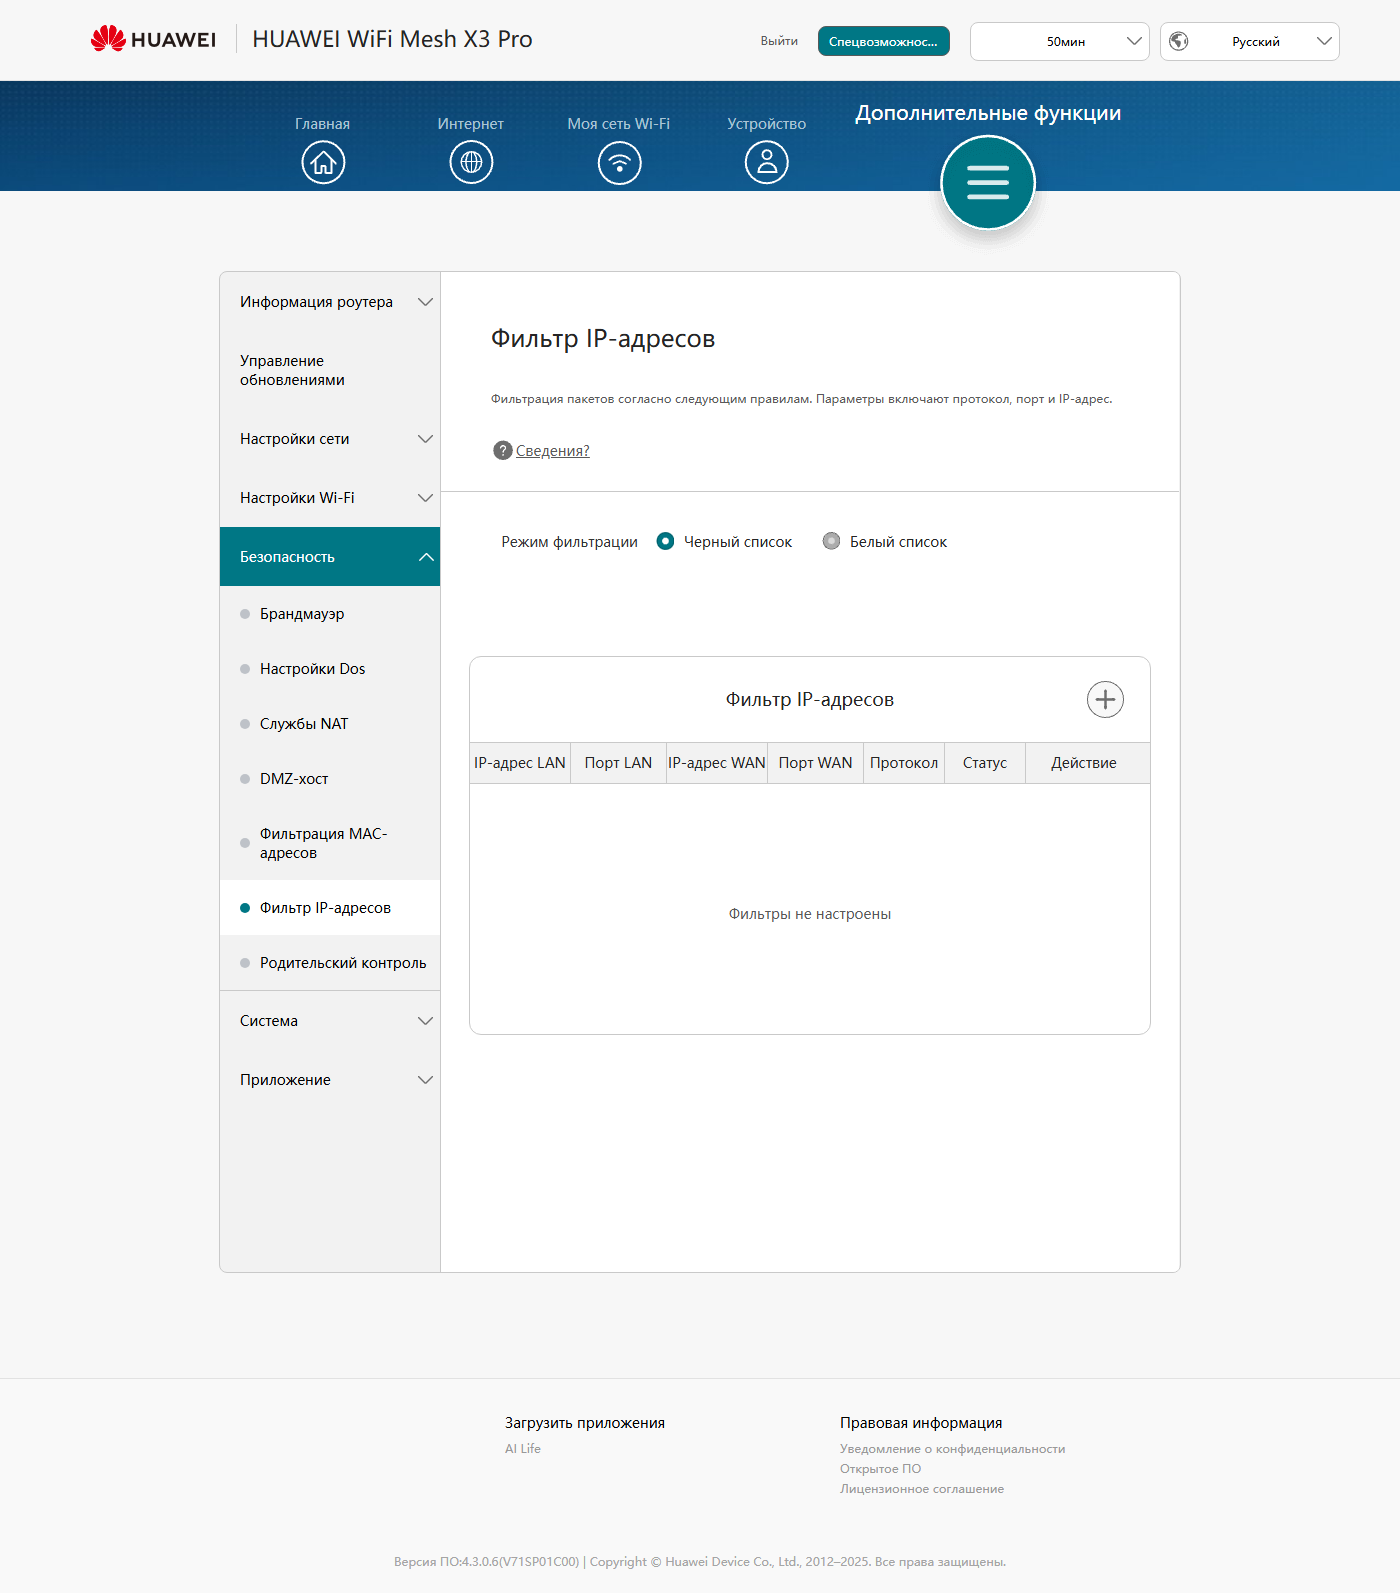Open Службы NAT page
The image size is (1400, 1593).
click(x=330, y=724)
